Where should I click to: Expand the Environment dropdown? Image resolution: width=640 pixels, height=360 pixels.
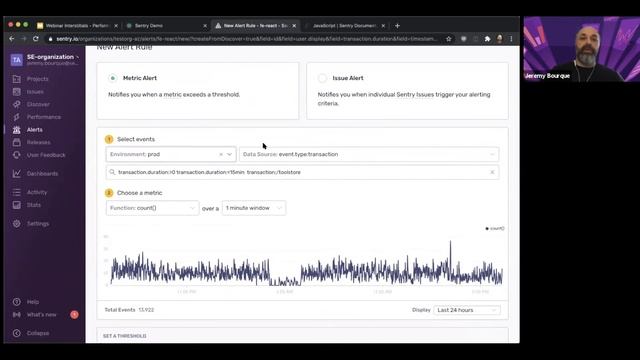229,154
